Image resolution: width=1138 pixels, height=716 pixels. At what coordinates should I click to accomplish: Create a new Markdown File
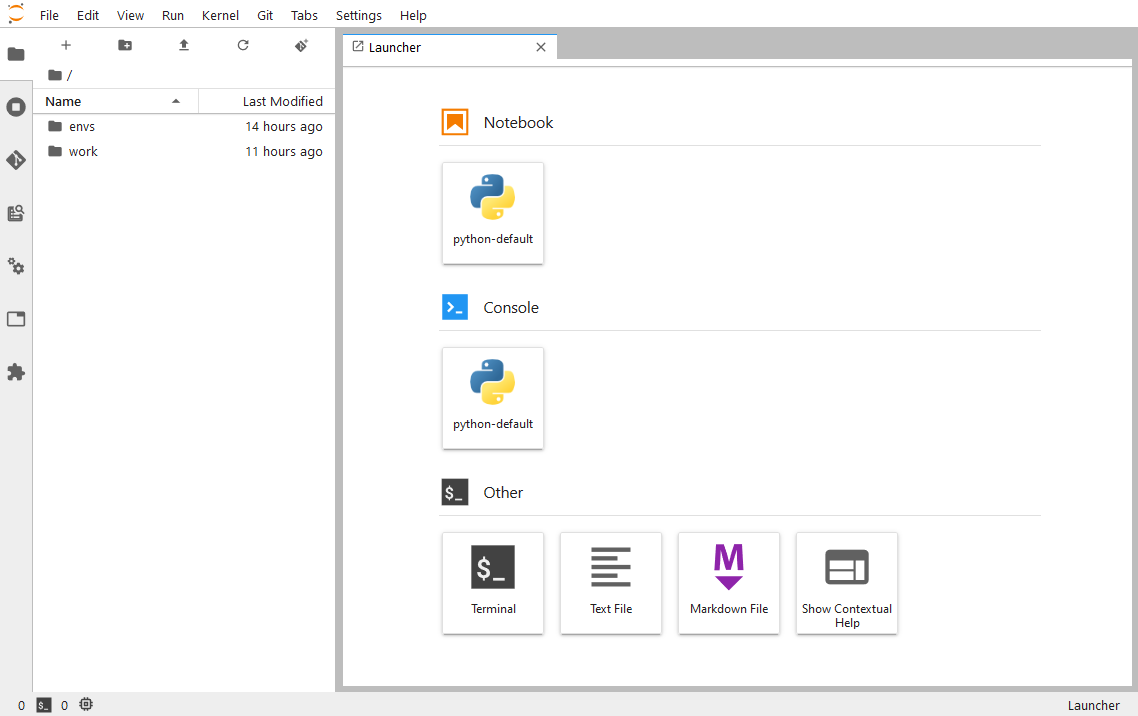(x=729, y=583)
